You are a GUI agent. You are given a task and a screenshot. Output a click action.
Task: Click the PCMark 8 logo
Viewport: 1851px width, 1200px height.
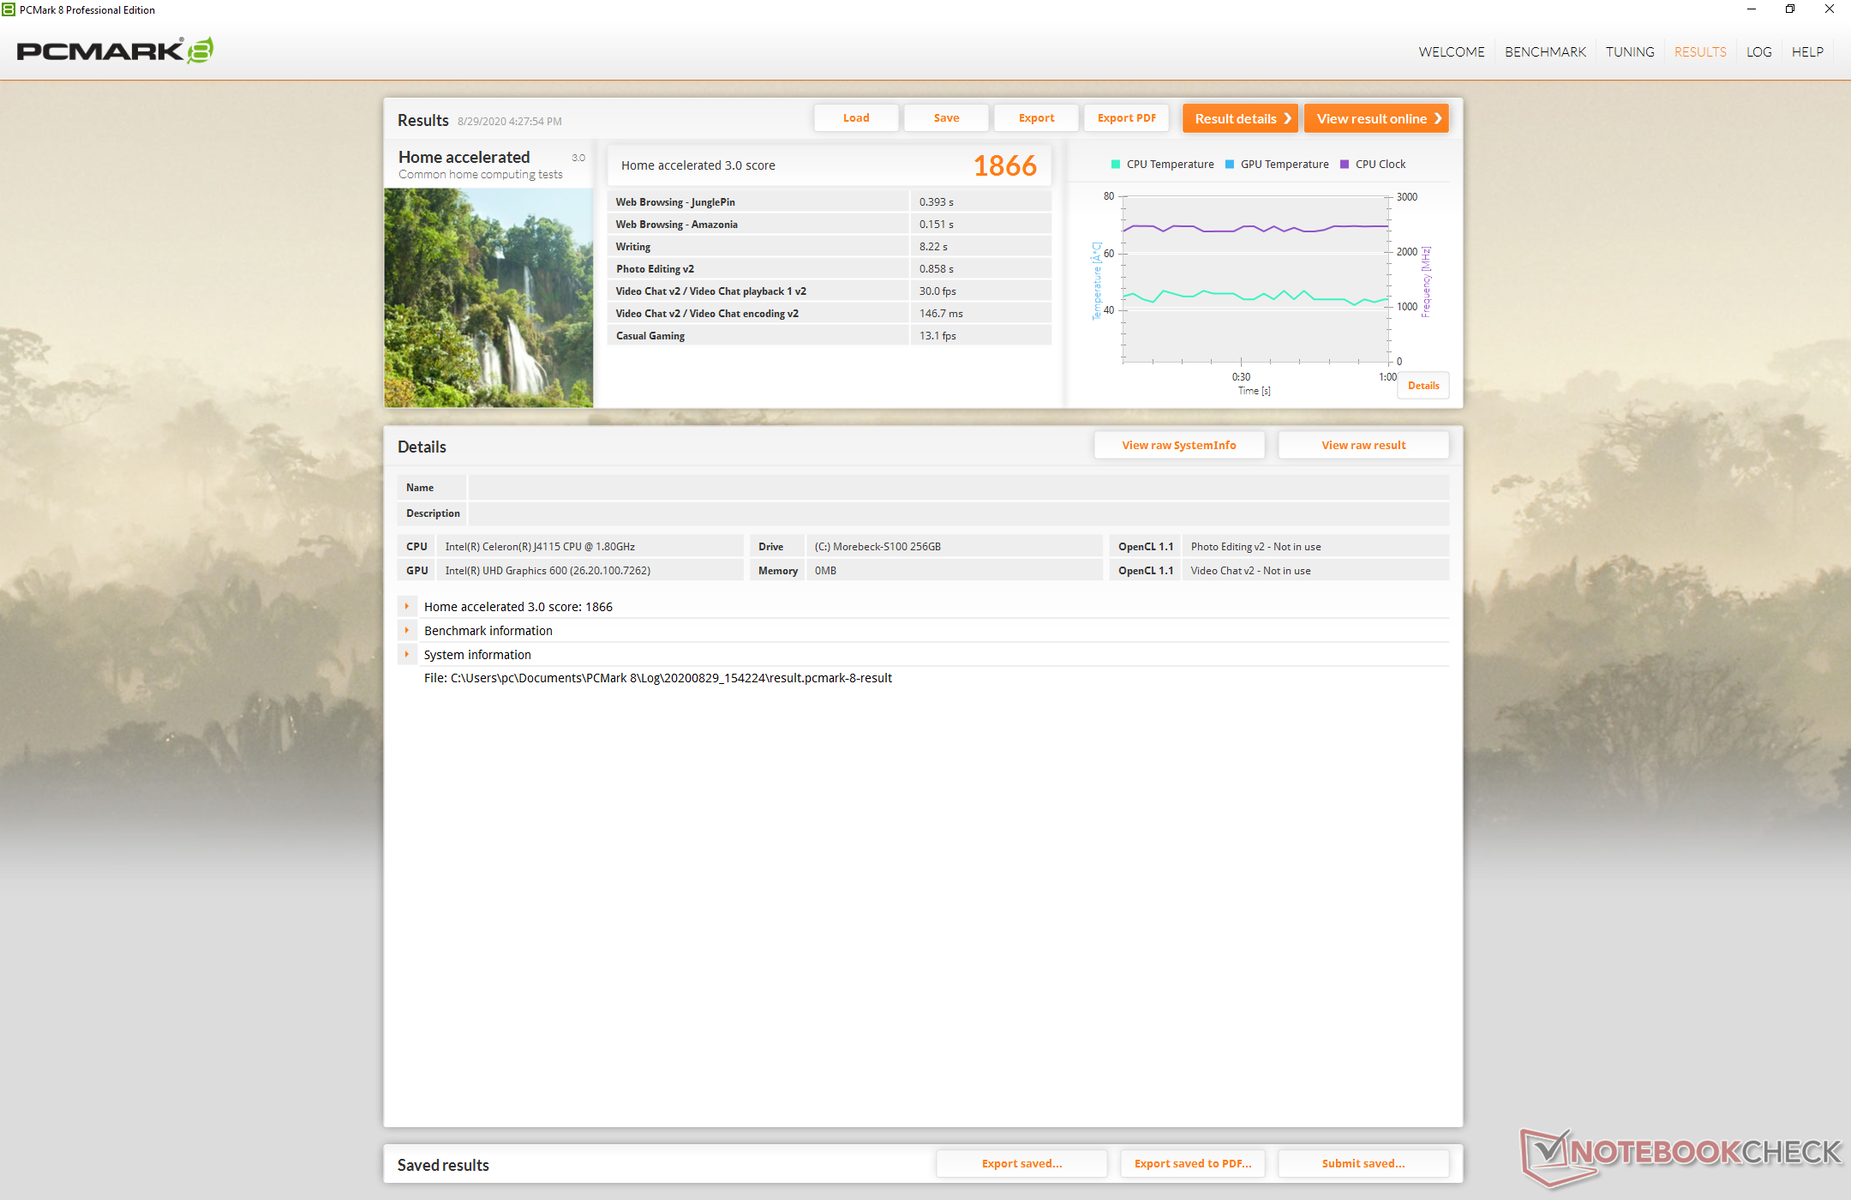coord(115,50)
